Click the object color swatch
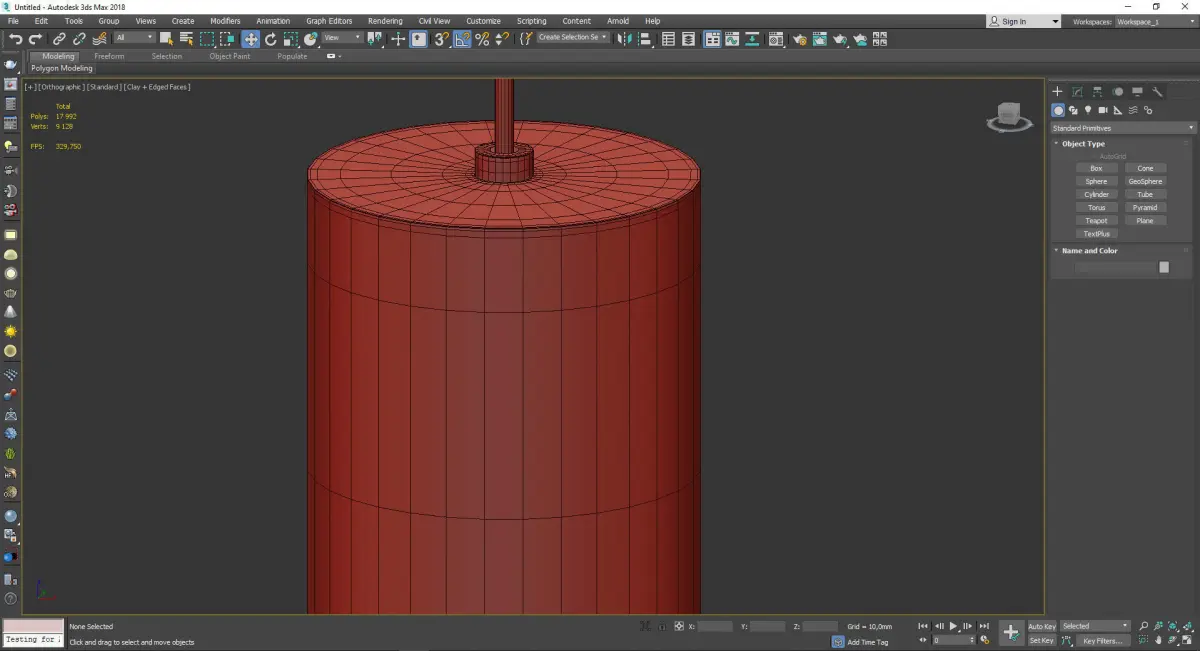Image resolution: width=1200 pixels, height=651 pixels. click(x=1164, y=267)
